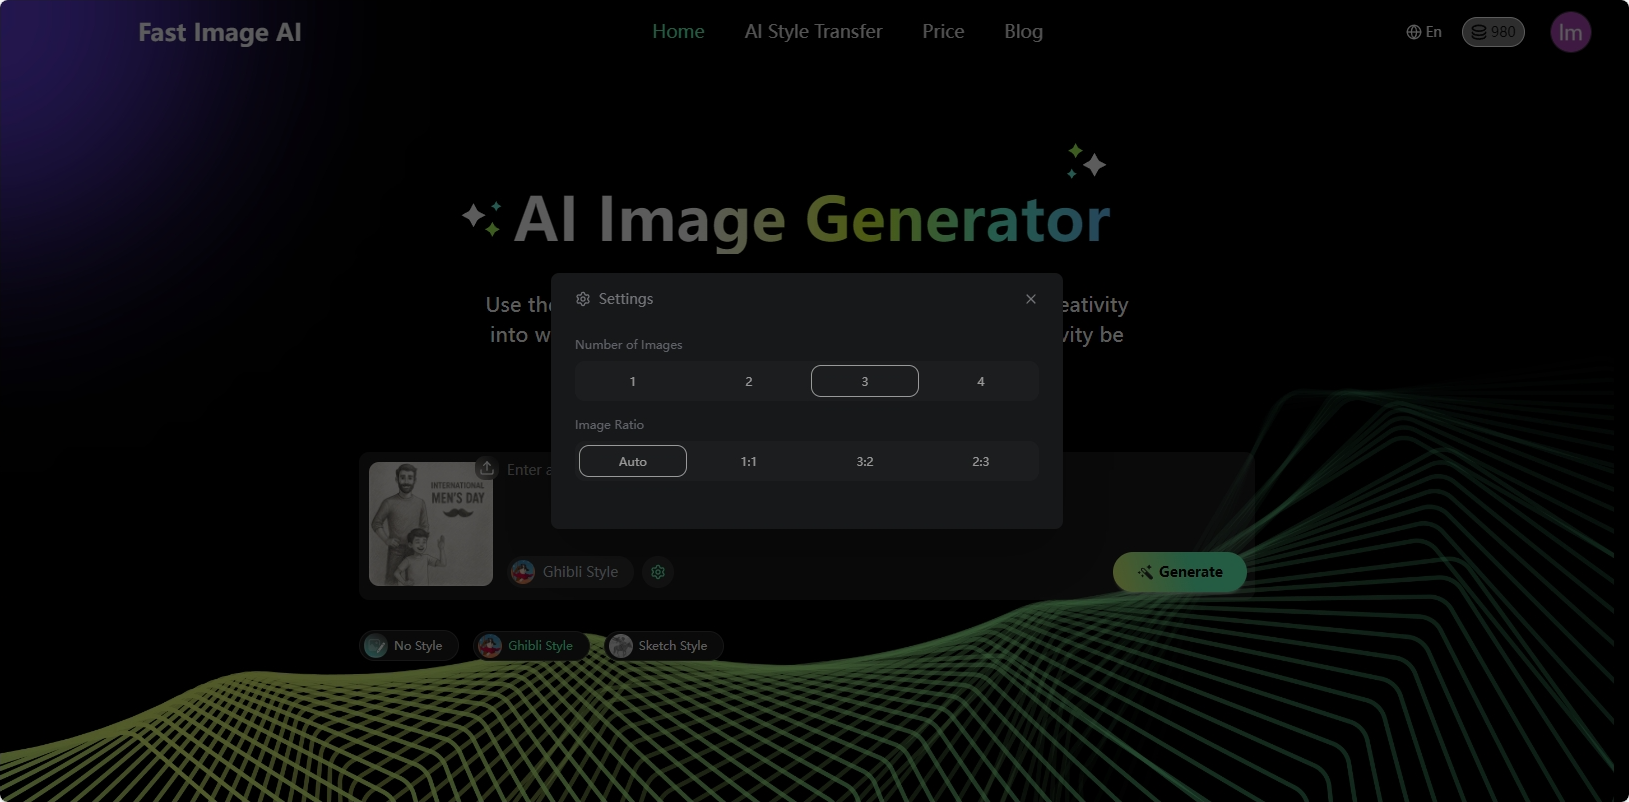
Task: Set number of images to 1
Action: 632,381
